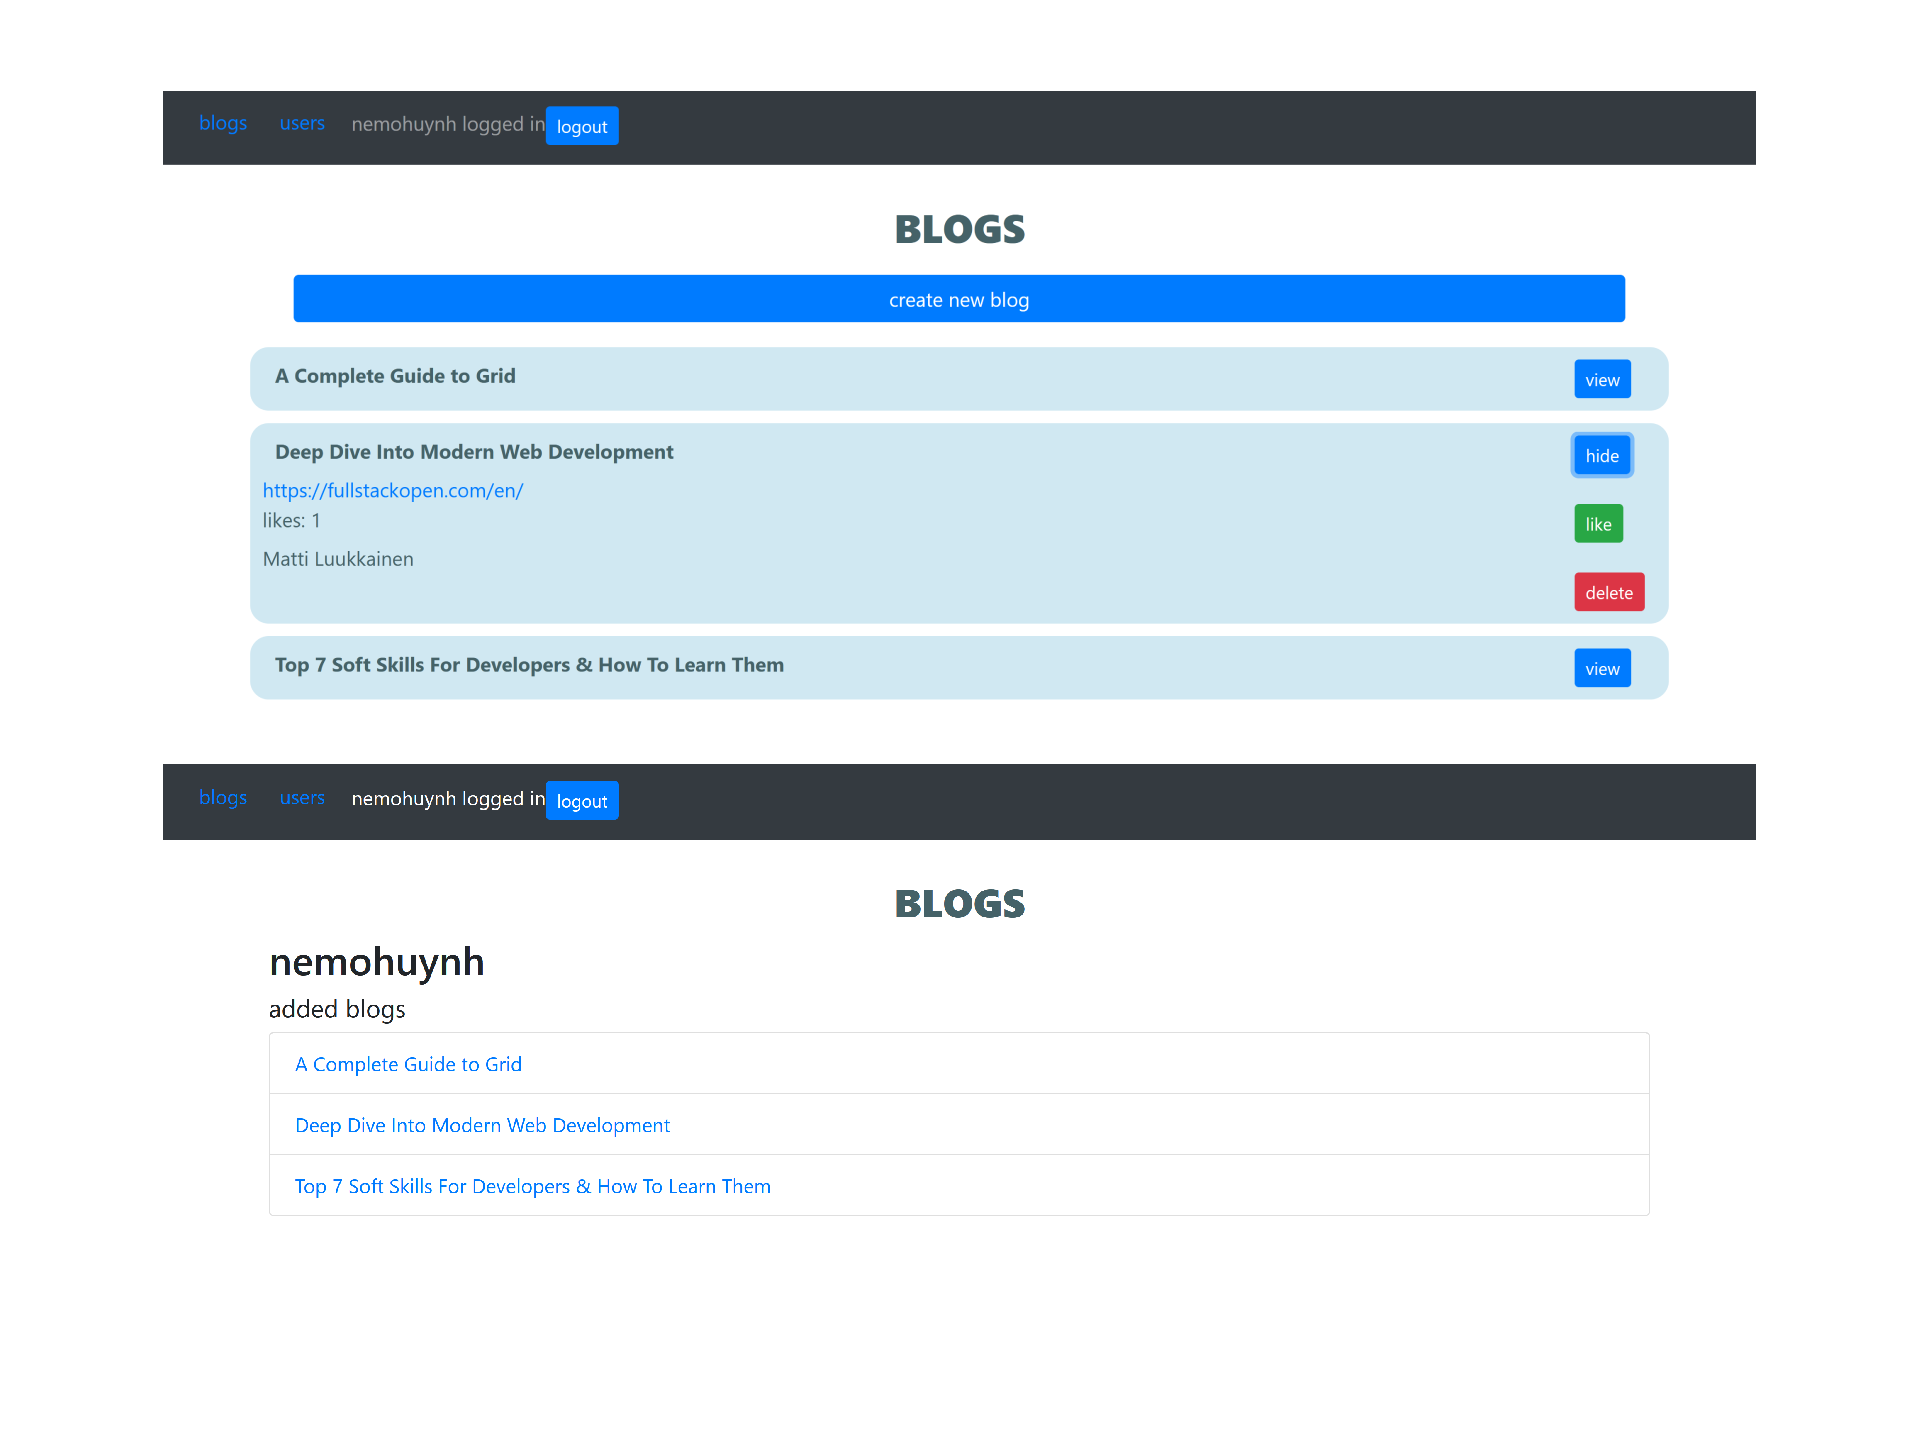Click the nemohuynh user heading
The width and height of the screenshot is (1920, 1440).
tap(377, 962)
